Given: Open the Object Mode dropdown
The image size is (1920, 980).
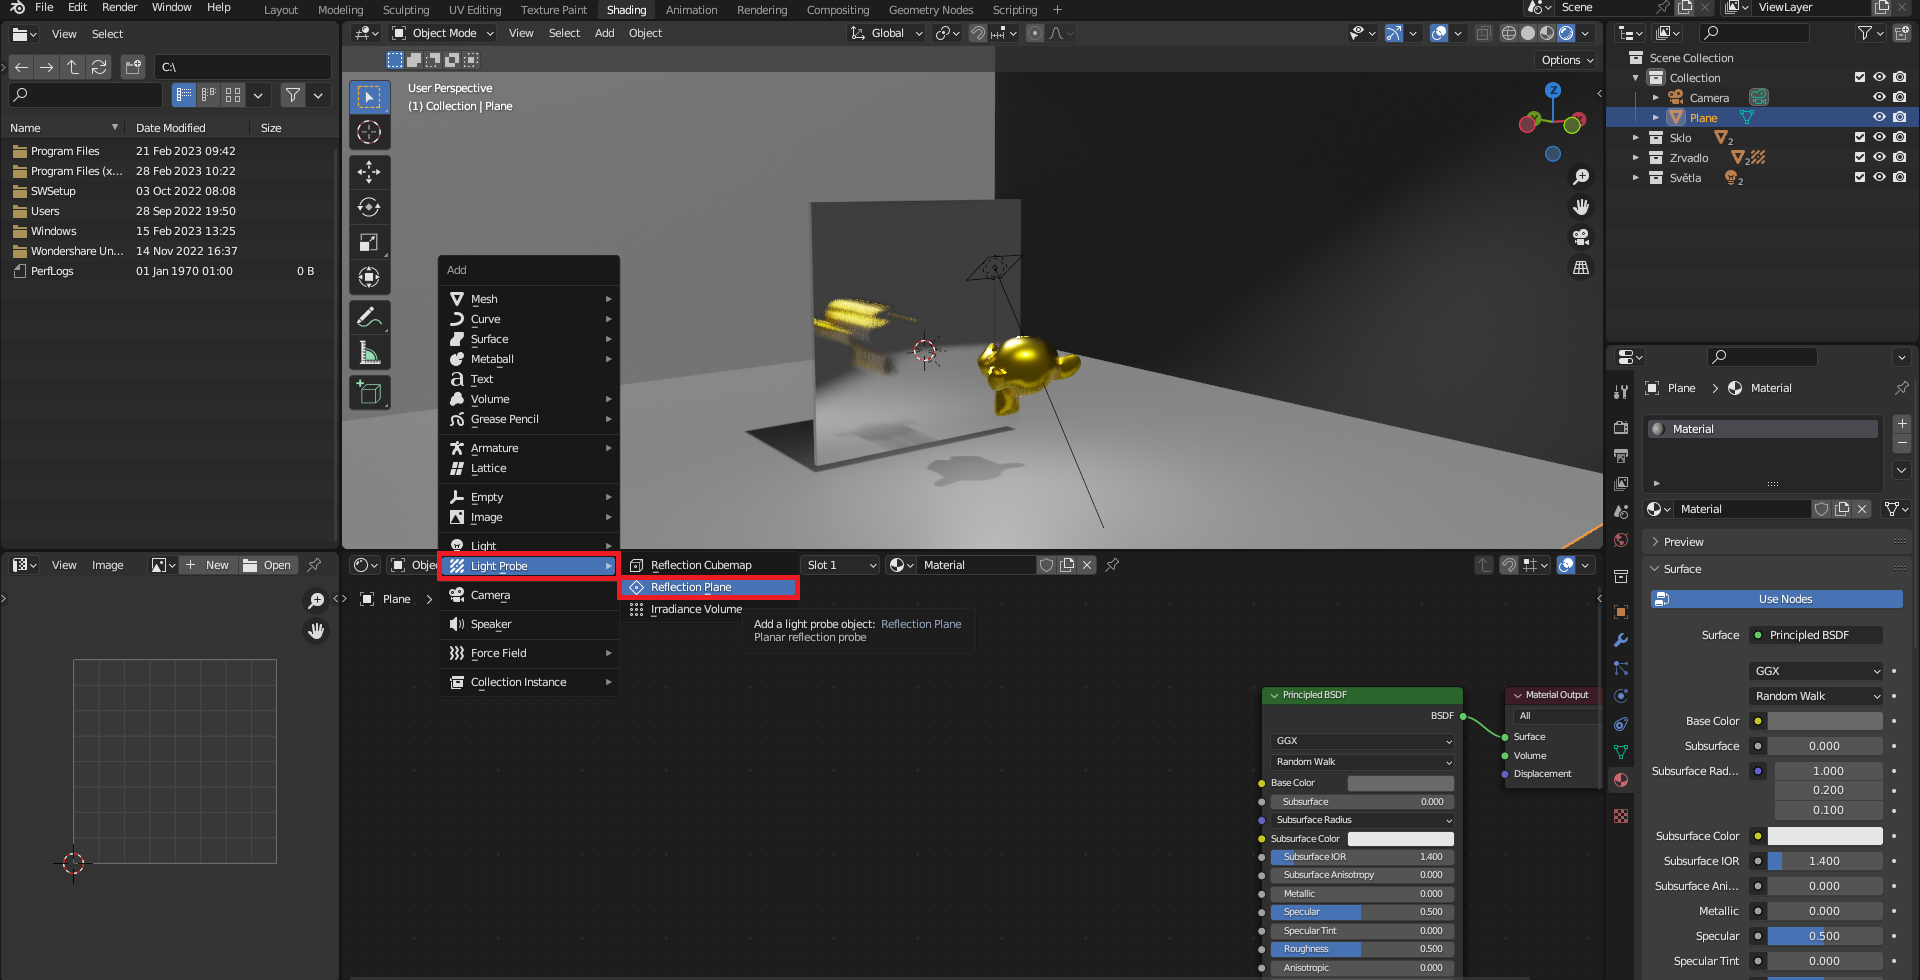Looking at the screenshot, I should pyautogui.click(x=443, y=33).
